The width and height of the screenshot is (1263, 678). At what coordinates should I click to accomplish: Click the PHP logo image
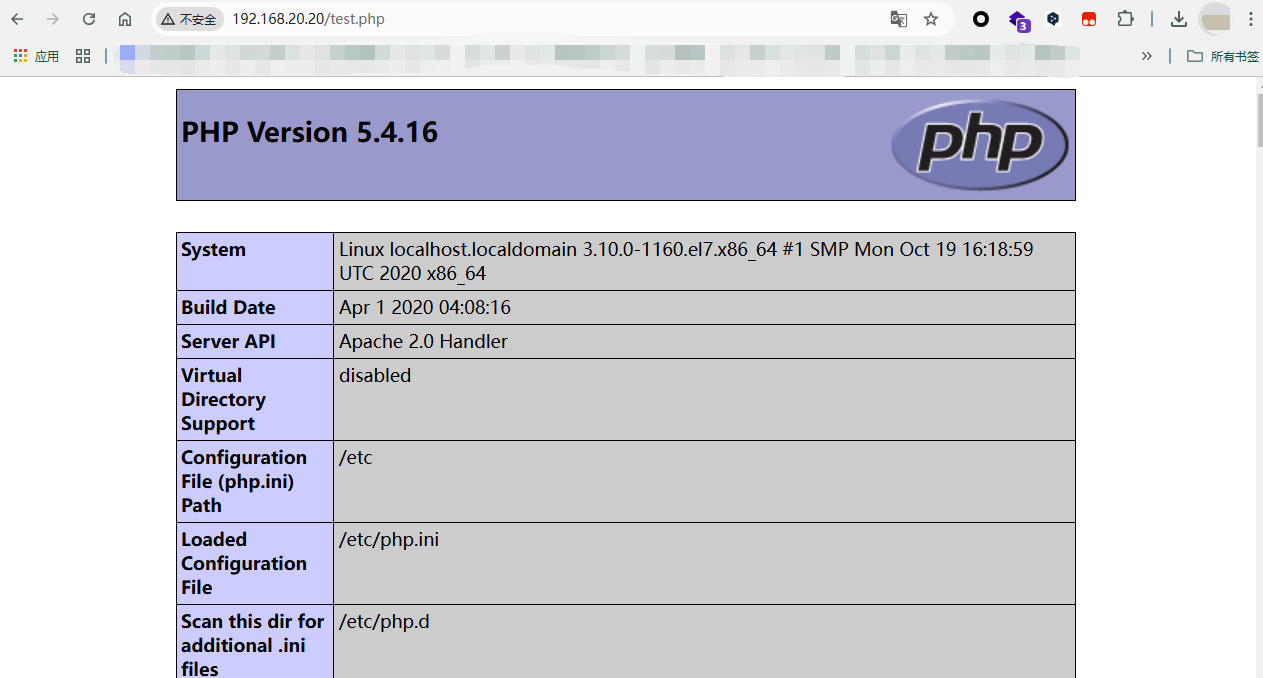coord(979,145)
